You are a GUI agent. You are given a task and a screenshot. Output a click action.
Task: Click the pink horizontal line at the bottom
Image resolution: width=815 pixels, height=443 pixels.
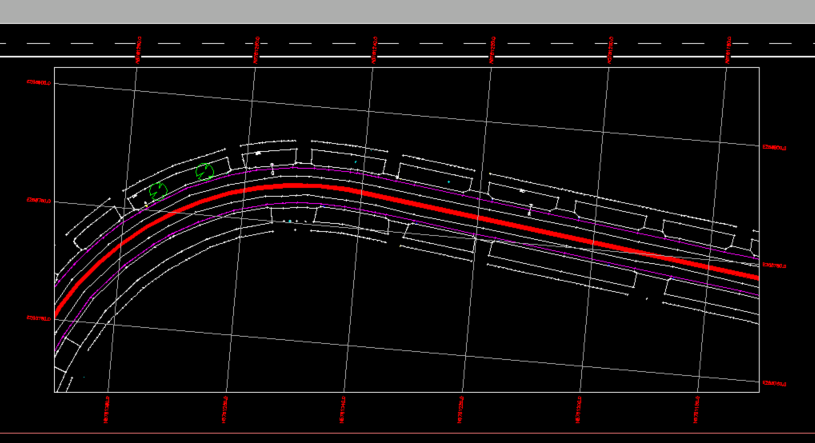coord(407,434)
